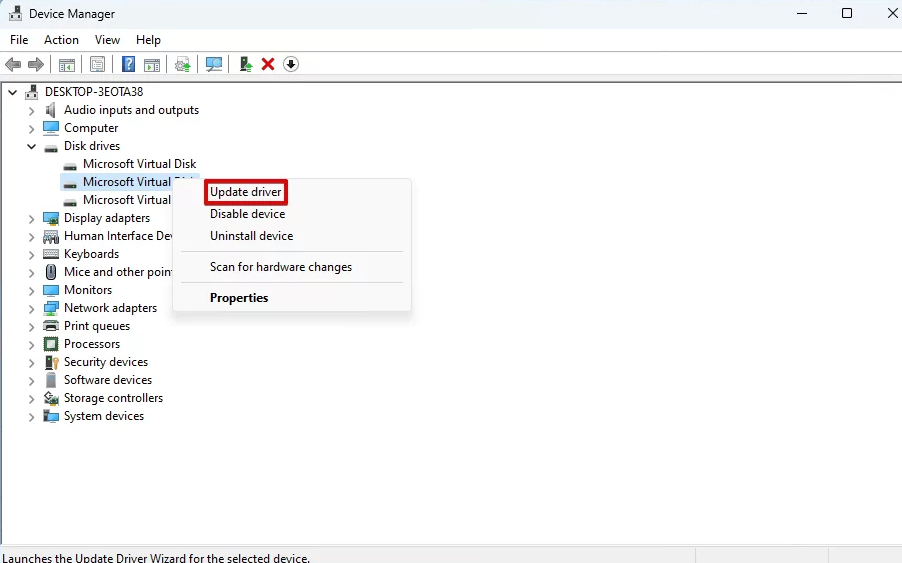Viewport: 902px width, 563px height.
Task: Toggle the Show/Hide Action Pane toolbar icon
Action: pos(152,64)
